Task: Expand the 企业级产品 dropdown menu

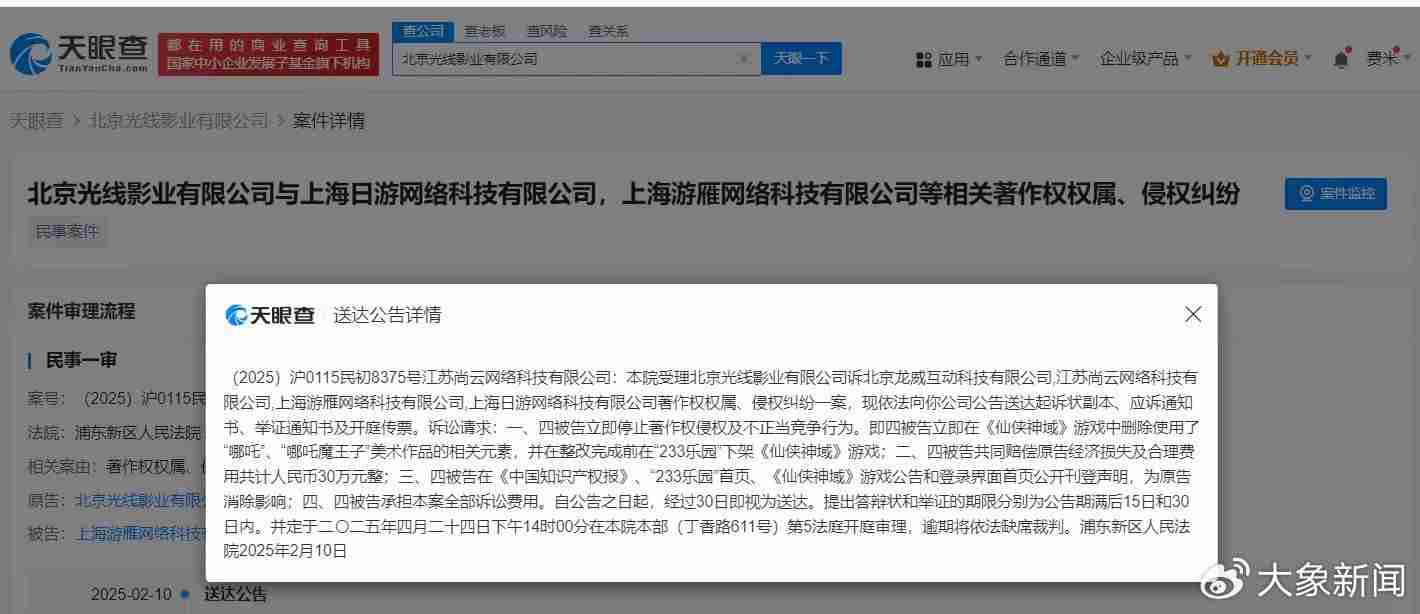Action: (x=1146, y=59)
